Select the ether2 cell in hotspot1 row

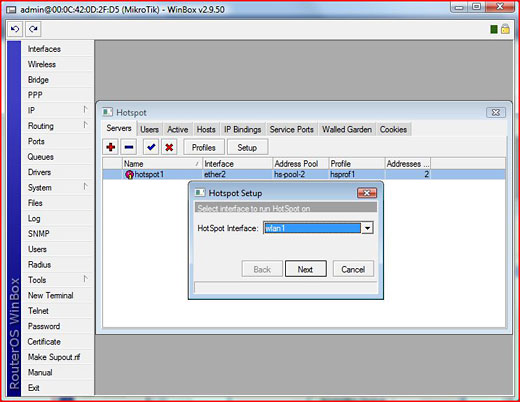[x=238, y=174]
